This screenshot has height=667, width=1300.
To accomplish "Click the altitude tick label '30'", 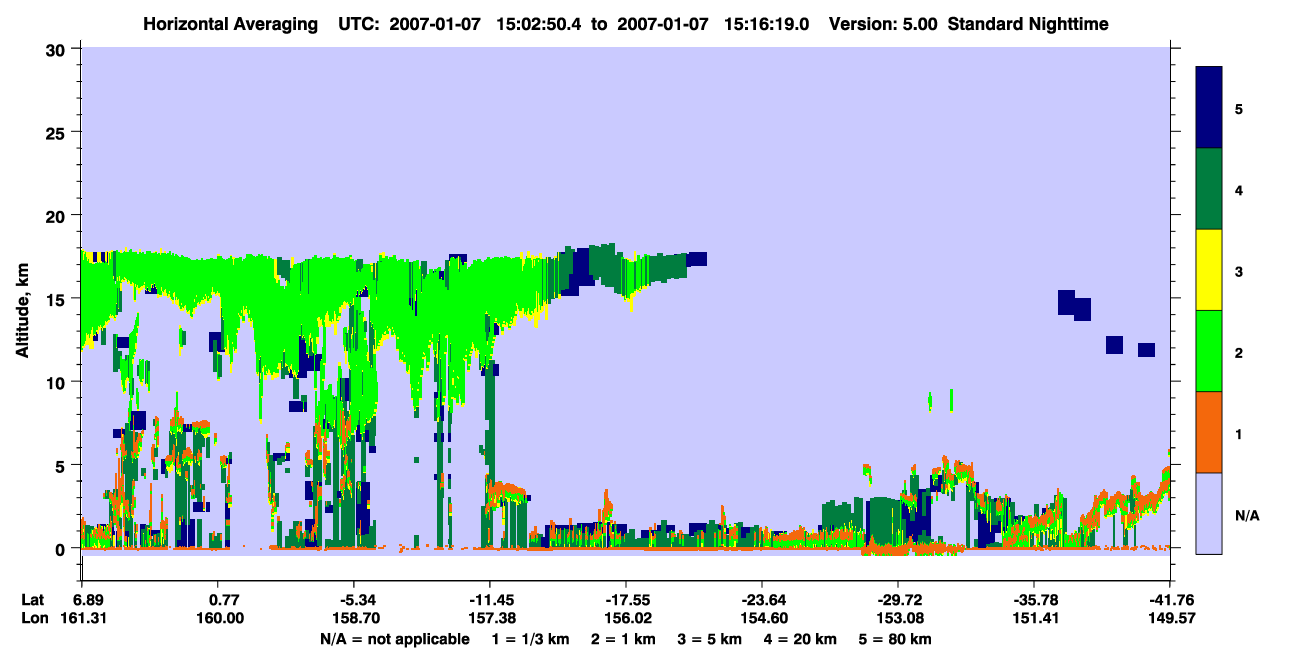I will pos(58,49).
